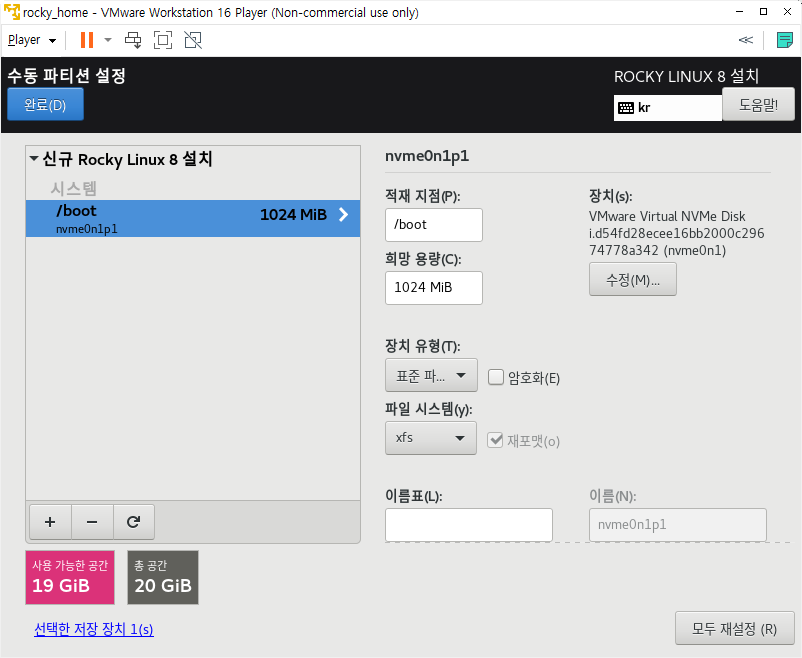Click the 수정(M)... modify device button
The image size is (802, 658).
point(633,279)
